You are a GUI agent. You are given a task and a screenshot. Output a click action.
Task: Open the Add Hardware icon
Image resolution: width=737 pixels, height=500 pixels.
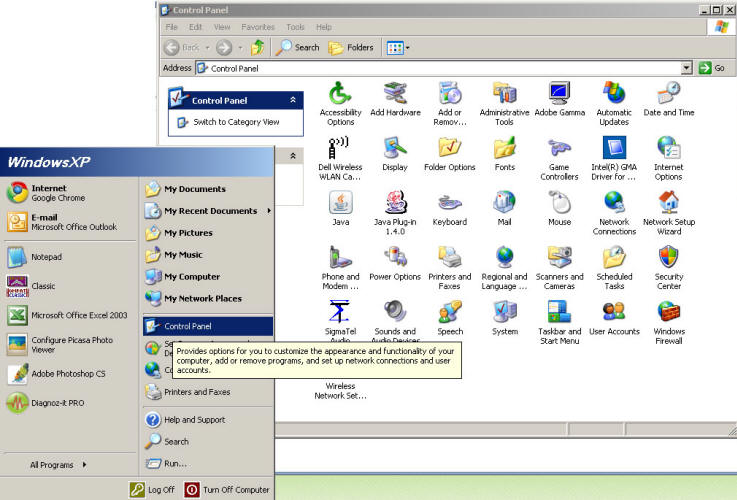395,93
